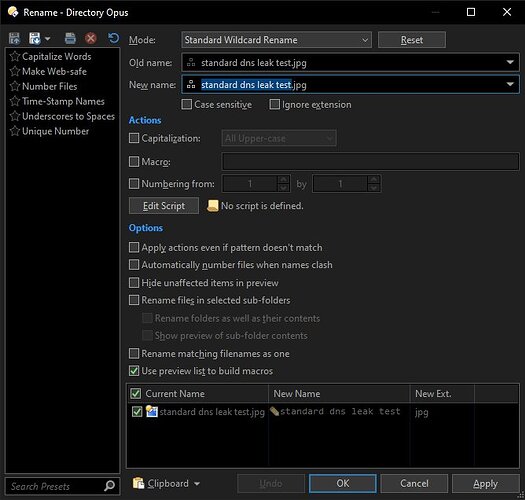The height and width of the screenshot is (500, 525).
Task: Click the print icon in the presets toolbar
Action: pos(70,39)
